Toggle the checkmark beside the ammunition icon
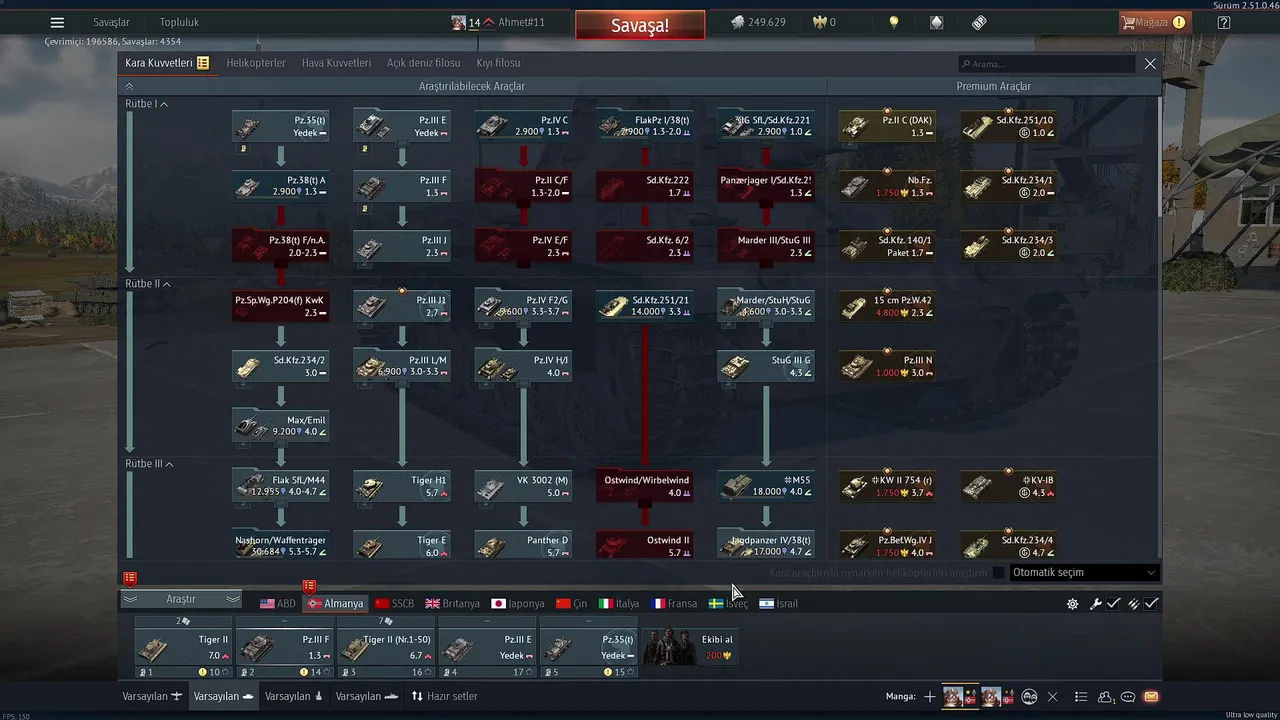The height and width of the screenshot is (720, 1280). coord(1152,604)
